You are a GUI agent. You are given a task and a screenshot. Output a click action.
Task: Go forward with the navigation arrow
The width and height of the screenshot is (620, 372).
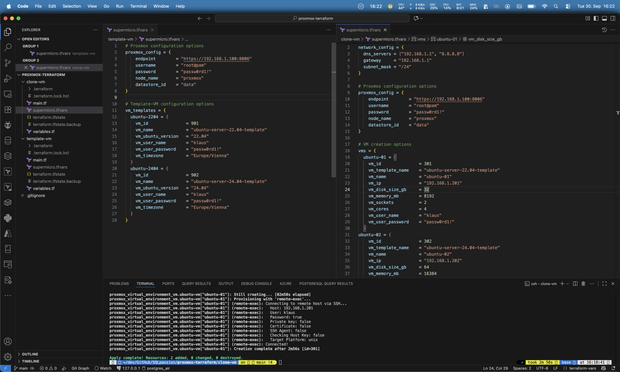click(x=208, y=18)
